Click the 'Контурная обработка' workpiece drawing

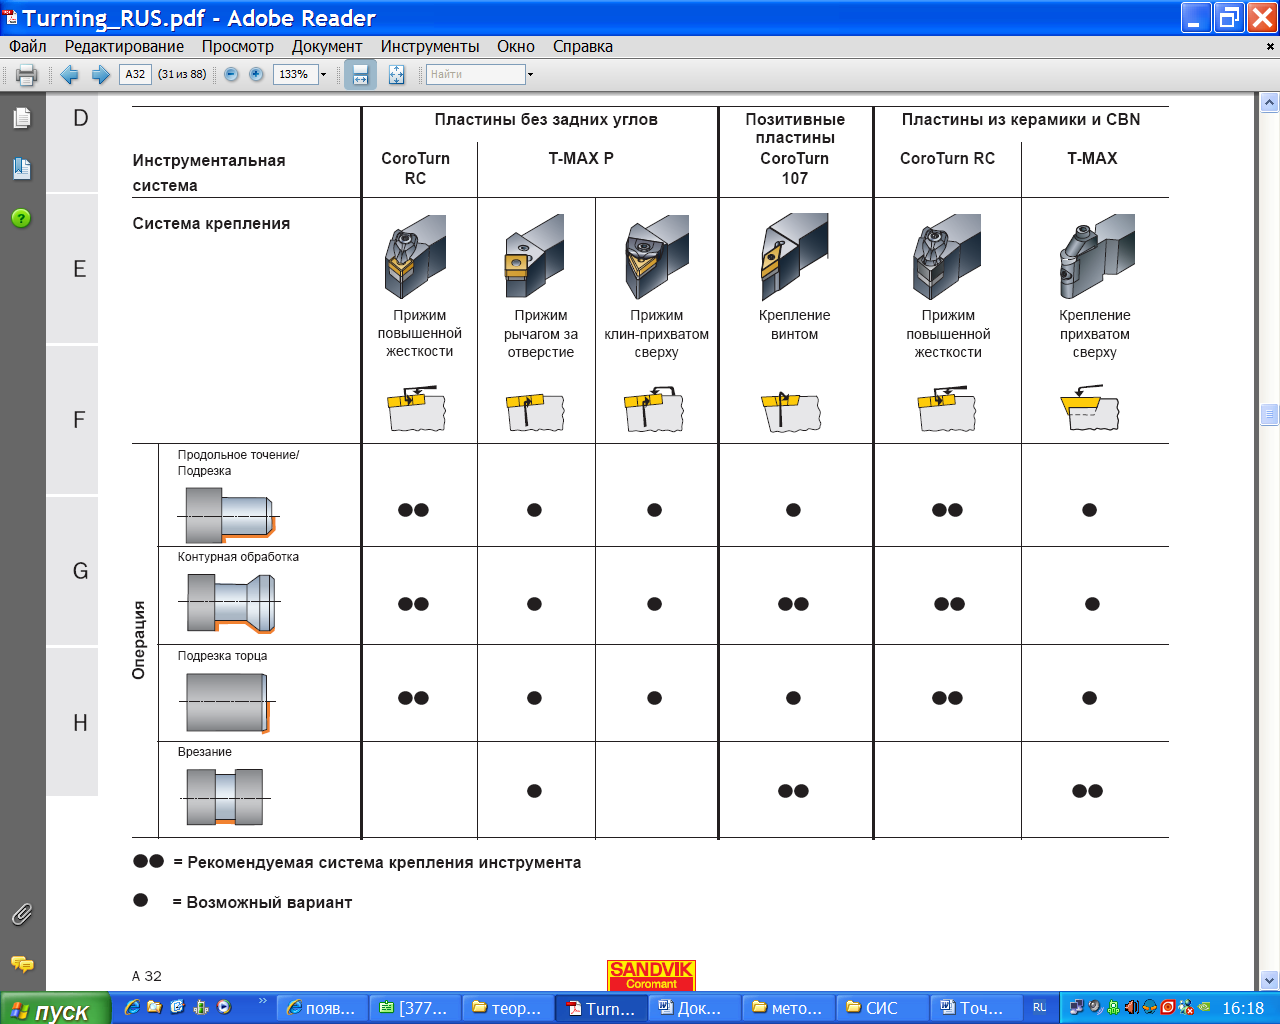coord(230,602)
